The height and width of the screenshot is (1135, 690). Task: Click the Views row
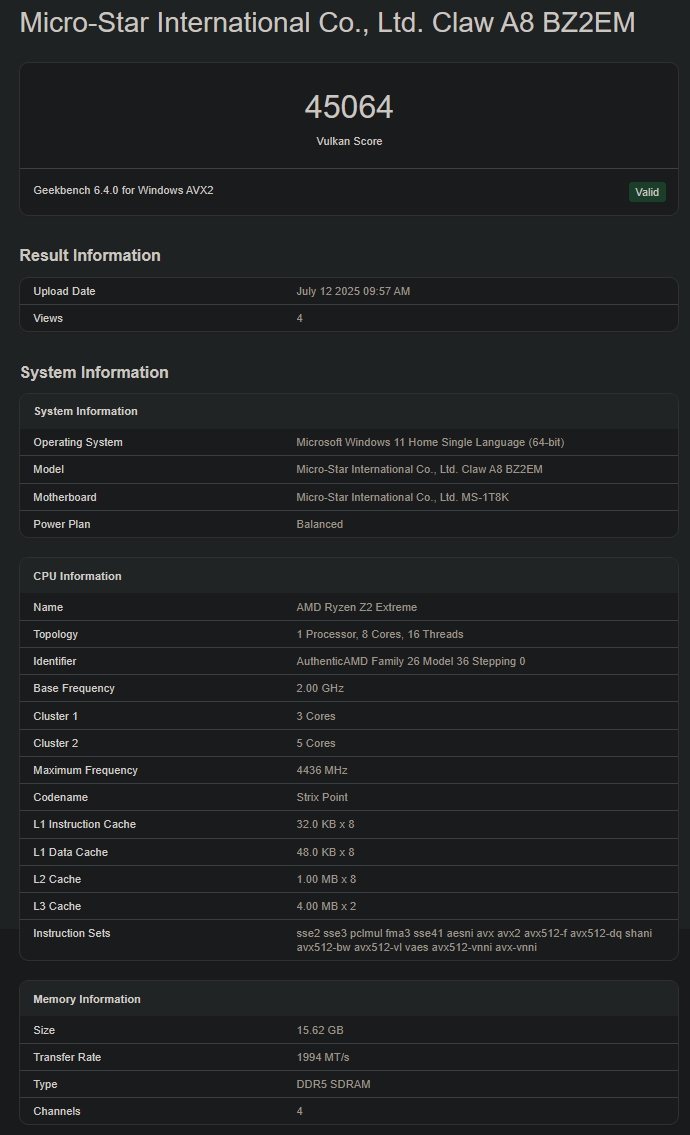click(349, 318)
